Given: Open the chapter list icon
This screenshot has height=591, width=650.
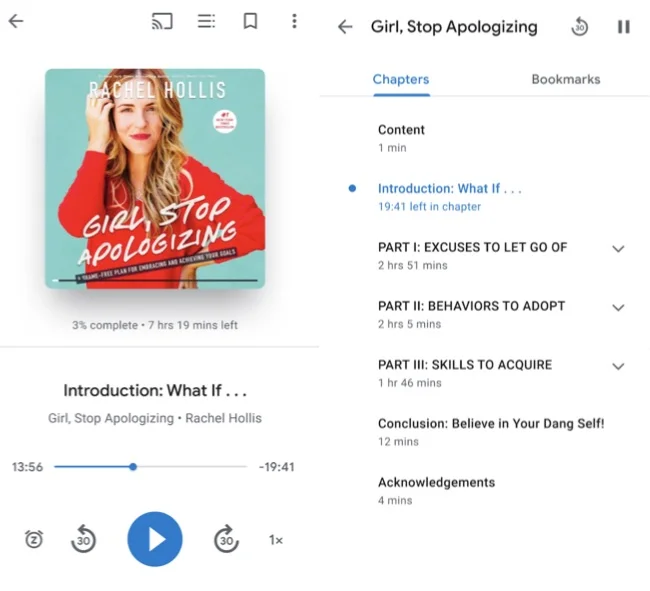Looking at the screenshot, I should click(206, 21).
